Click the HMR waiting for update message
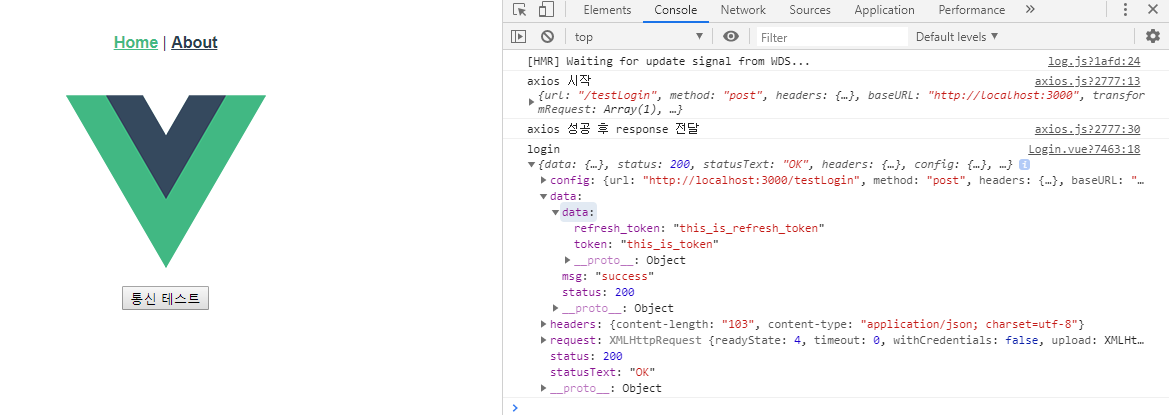The width and height of the screenshot is (1169, 415). 668,61
